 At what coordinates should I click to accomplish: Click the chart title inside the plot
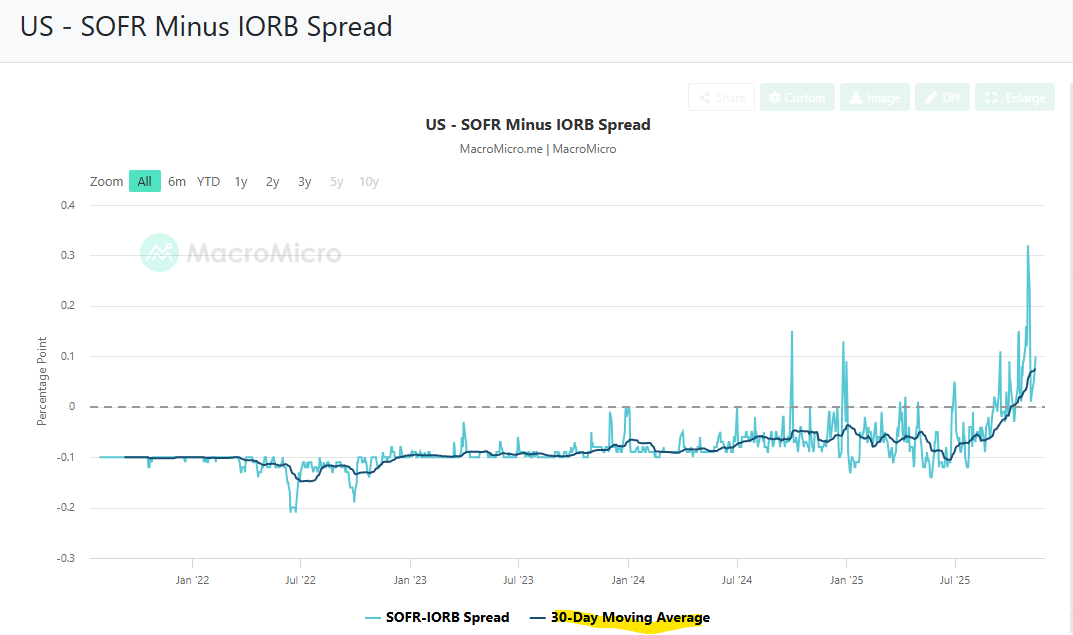point(538,125)
